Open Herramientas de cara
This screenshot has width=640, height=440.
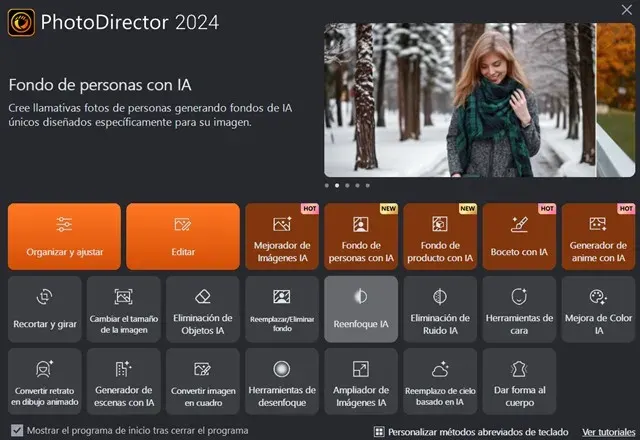click(519, 309)
